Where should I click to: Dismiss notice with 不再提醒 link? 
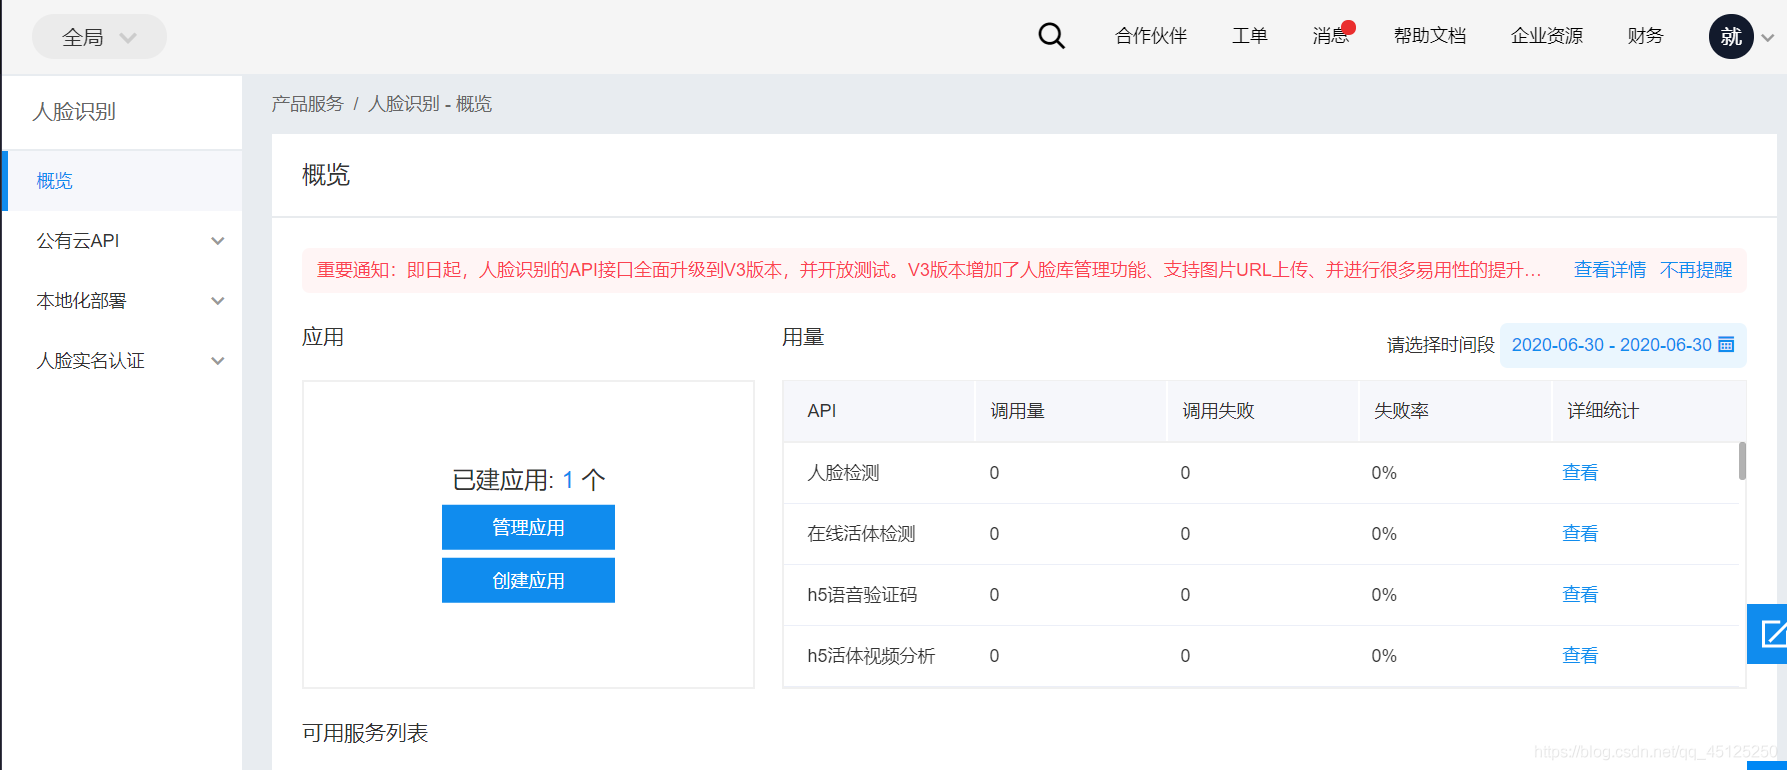point(1695,270)
